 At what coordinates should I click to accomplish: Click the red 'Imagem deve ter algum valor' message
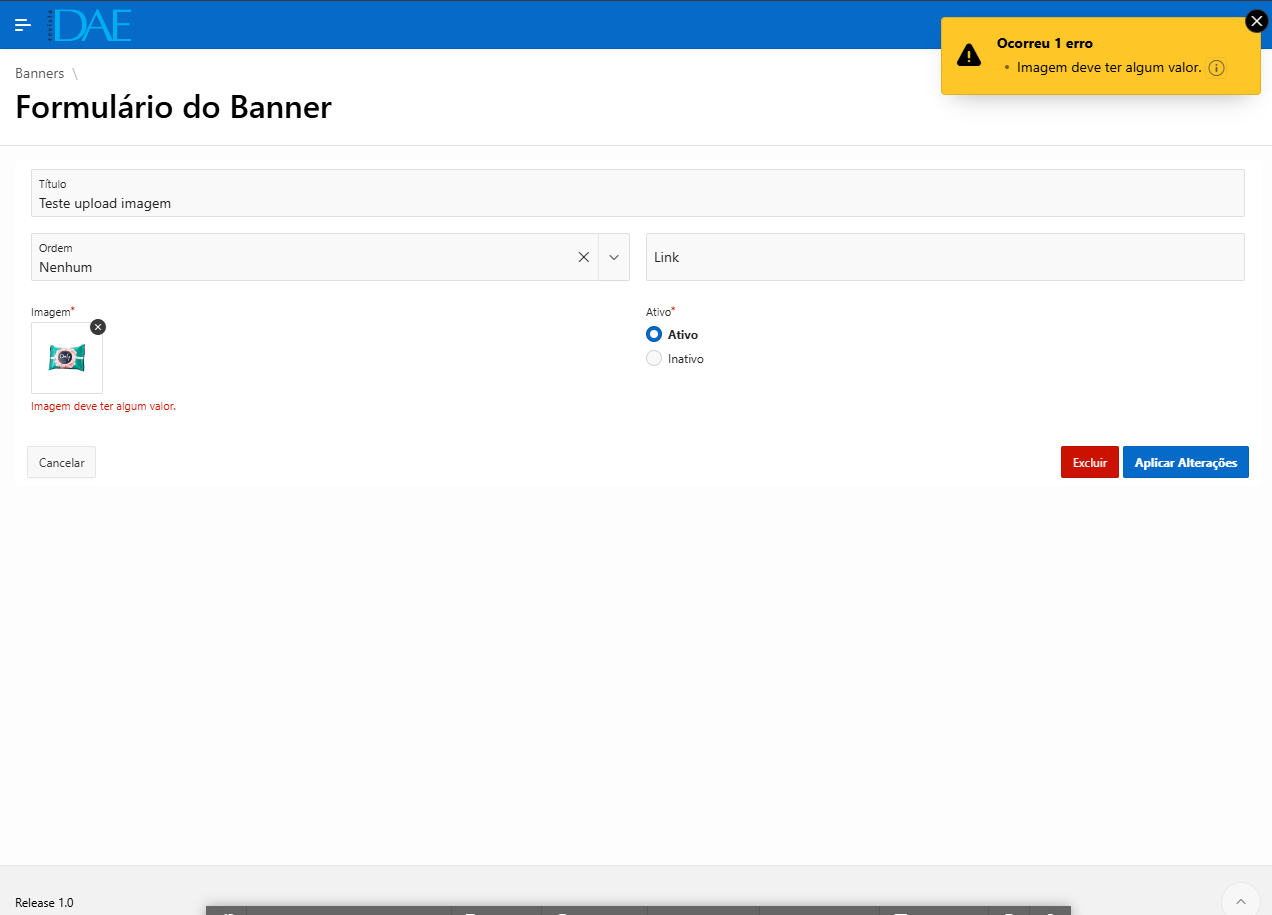click(x=103, y=406)
